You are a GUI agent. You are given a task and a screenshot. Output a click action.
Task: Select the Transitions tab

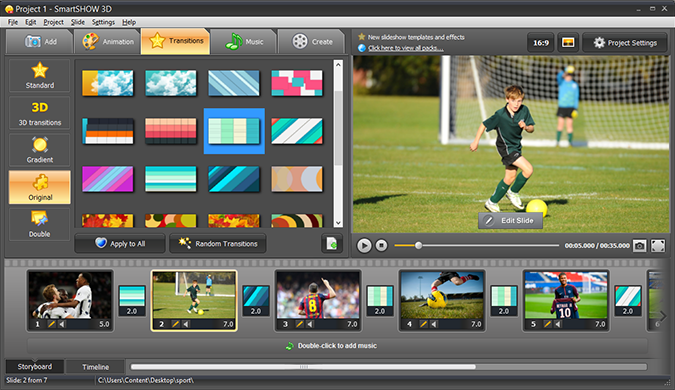point(176,42)
